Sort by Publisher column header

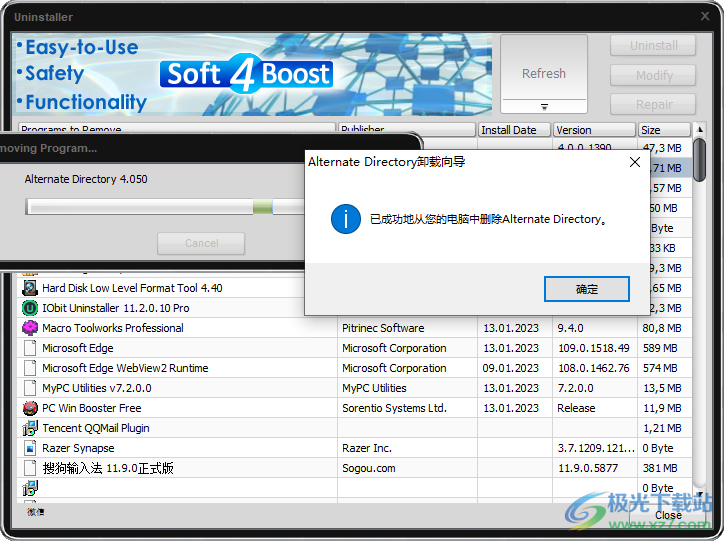[x=407, y=130]
